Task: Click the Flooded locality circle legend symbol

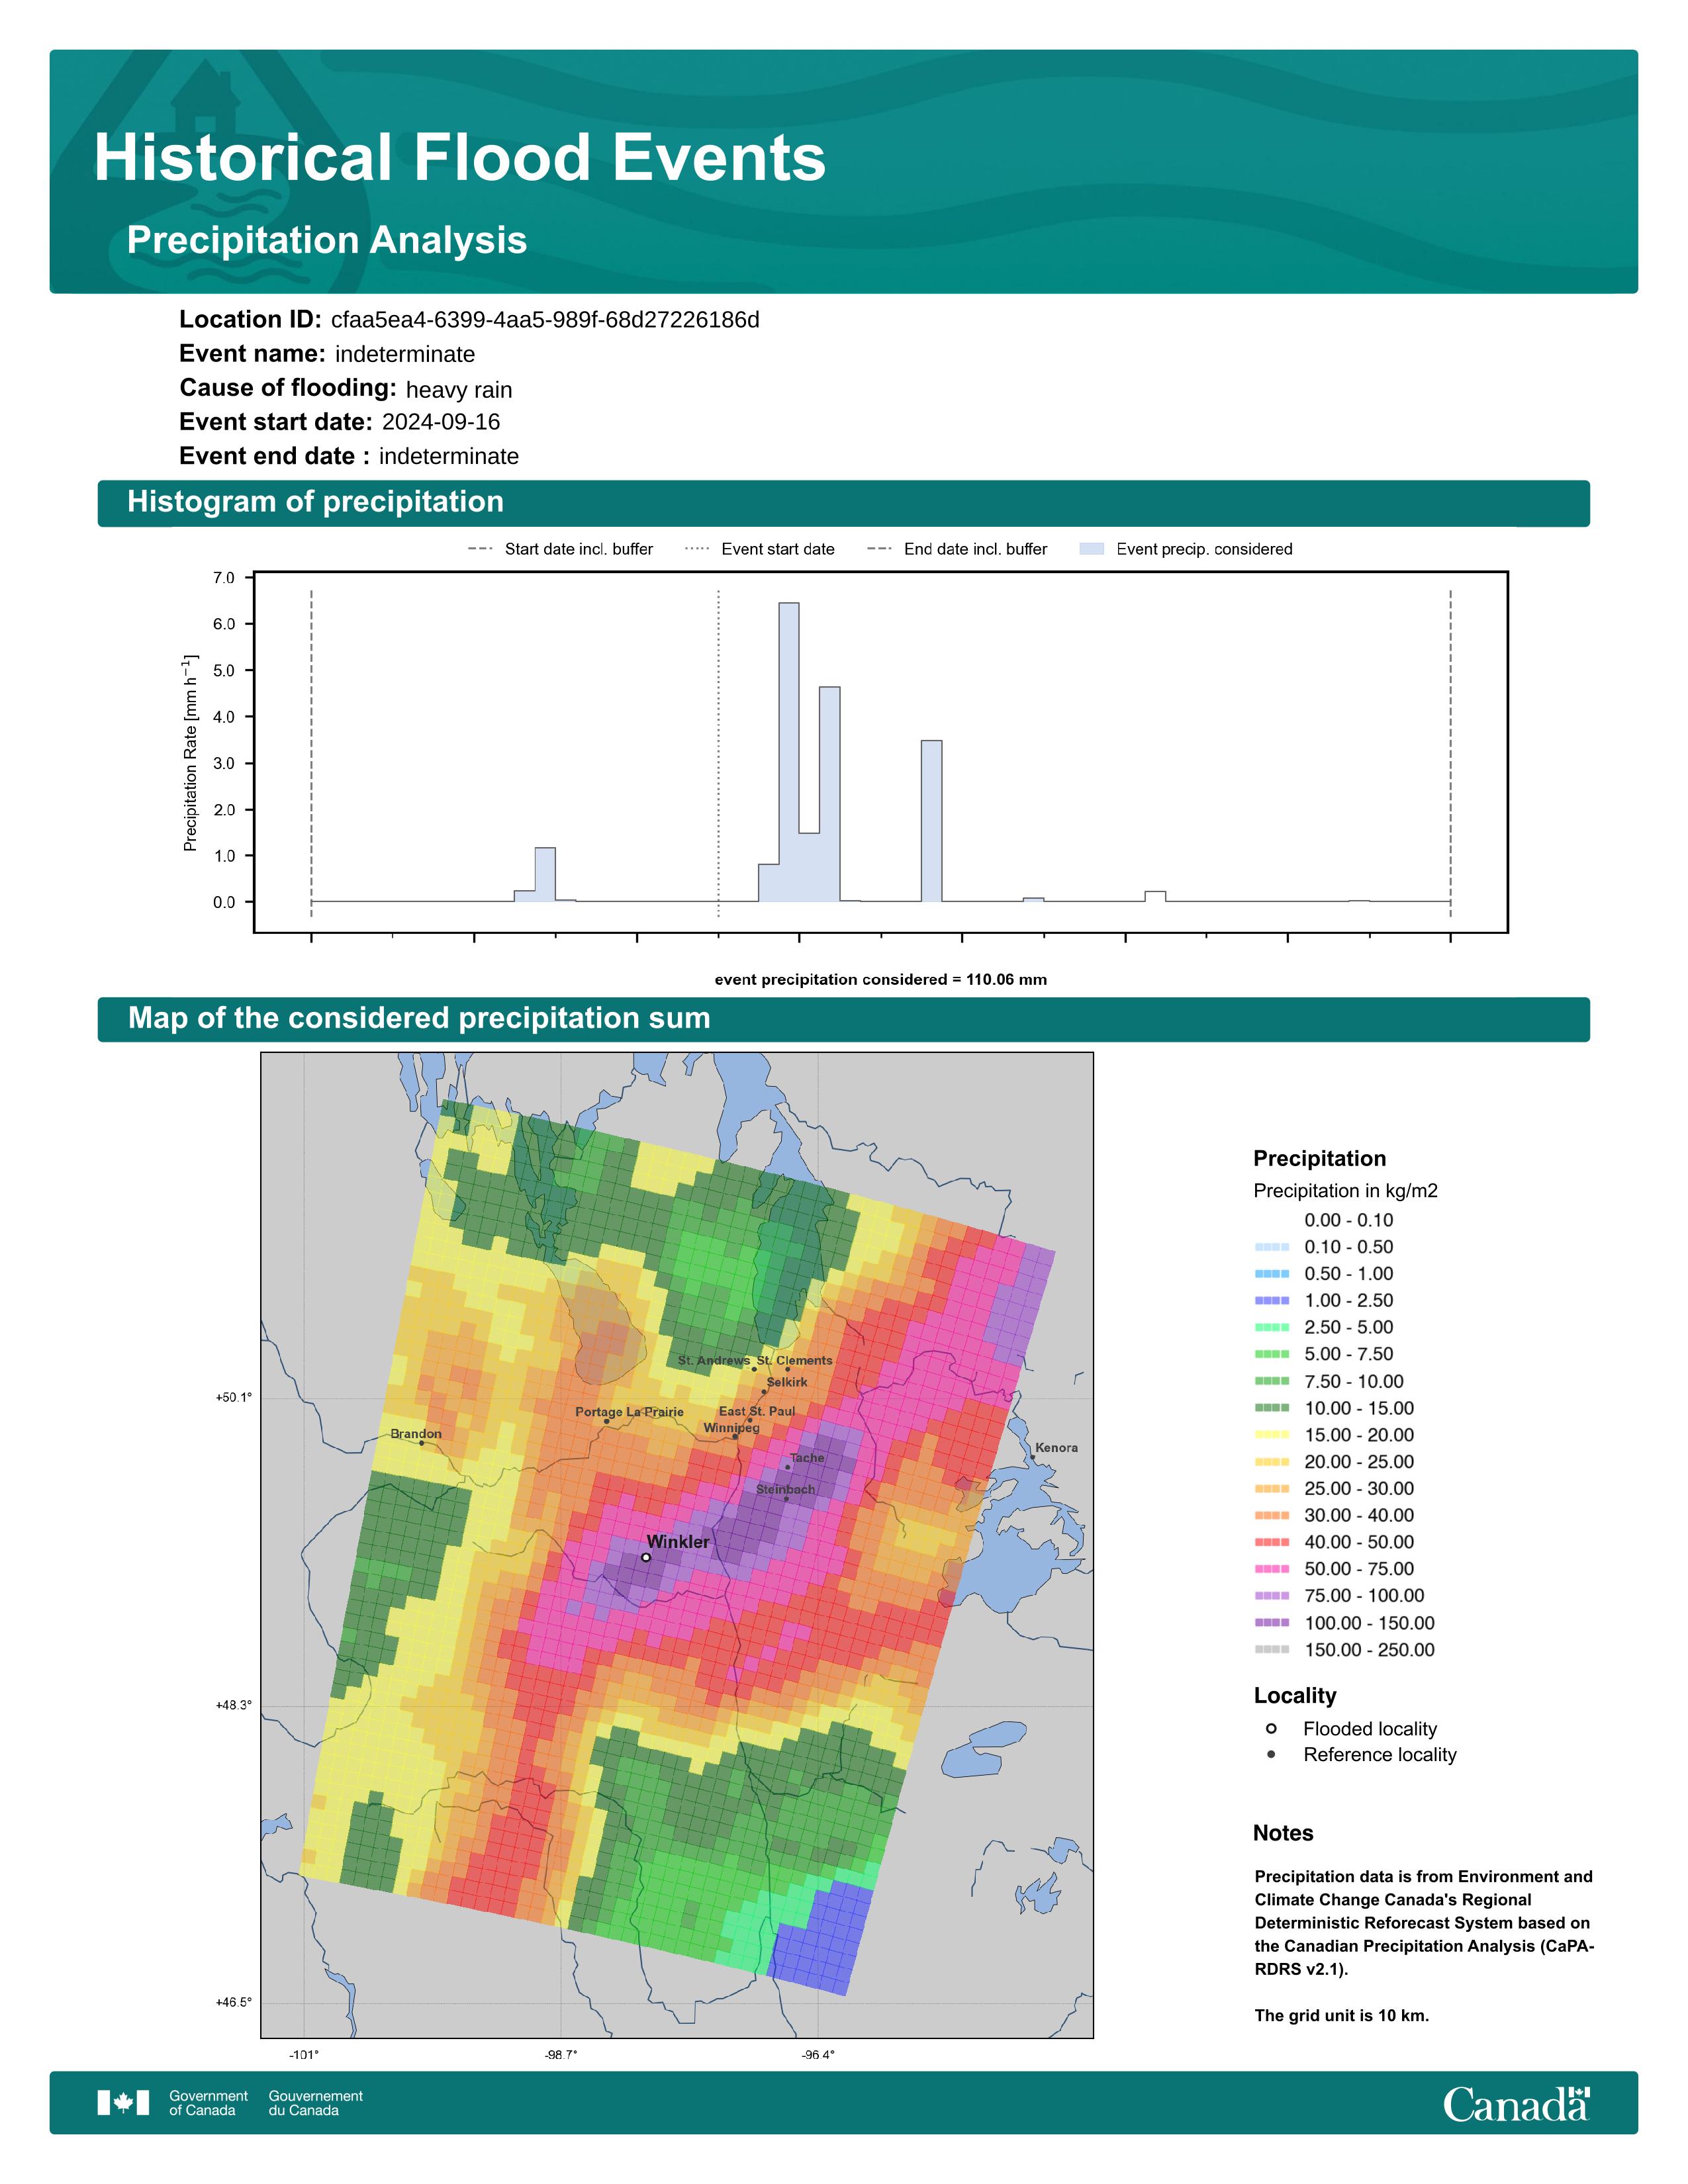Action: [1271, 1728]
